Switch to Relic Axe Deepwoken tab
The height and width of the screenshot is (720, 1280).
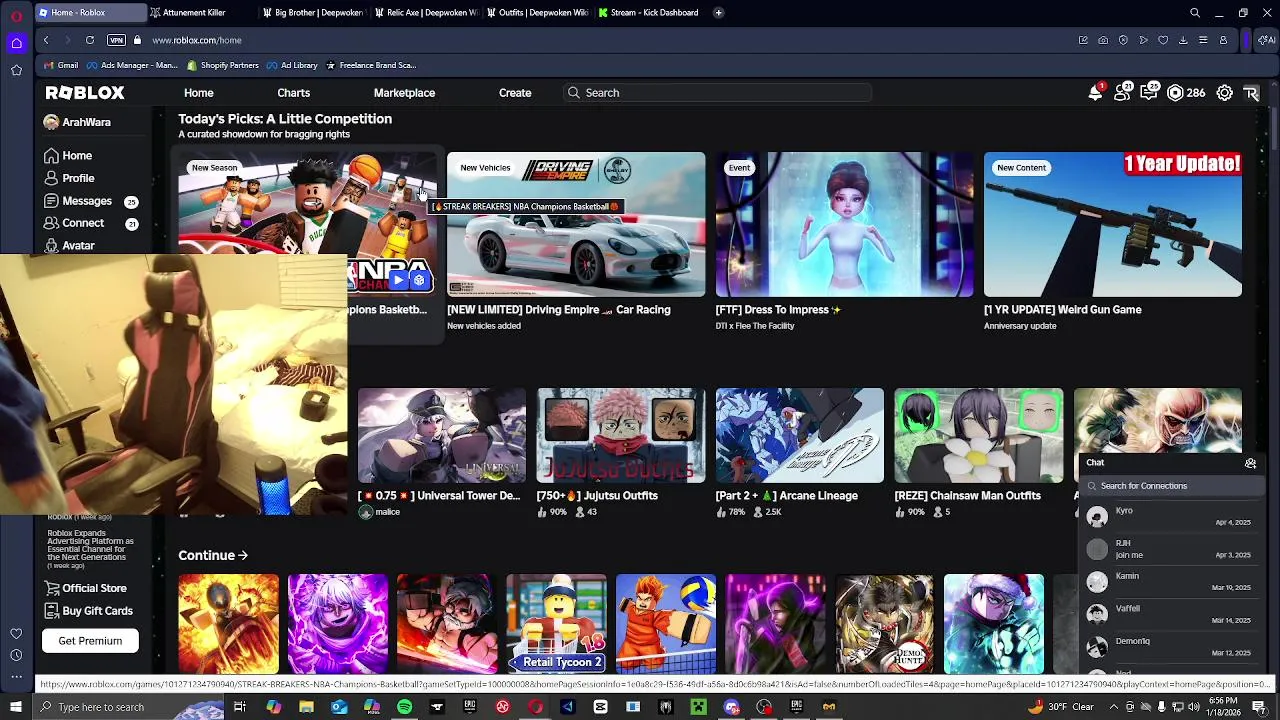click(426, 13)
